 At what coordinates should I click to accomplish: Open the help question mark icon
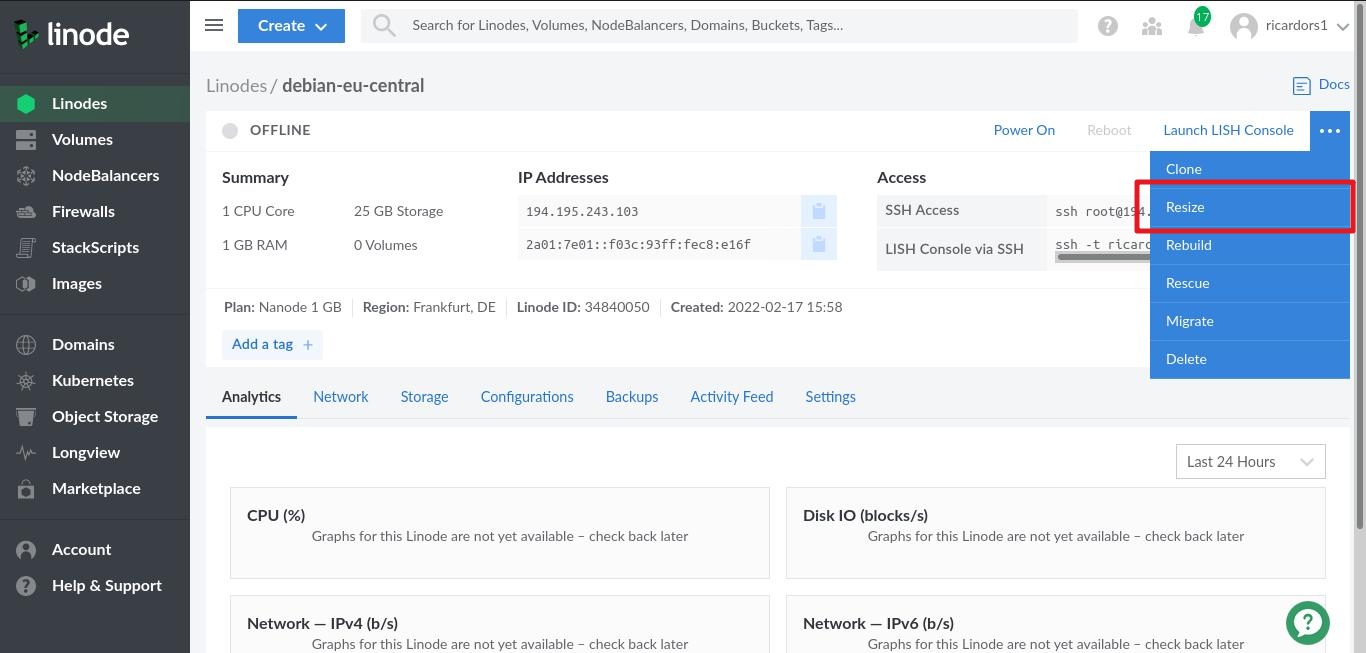[x=1108, y=27]
